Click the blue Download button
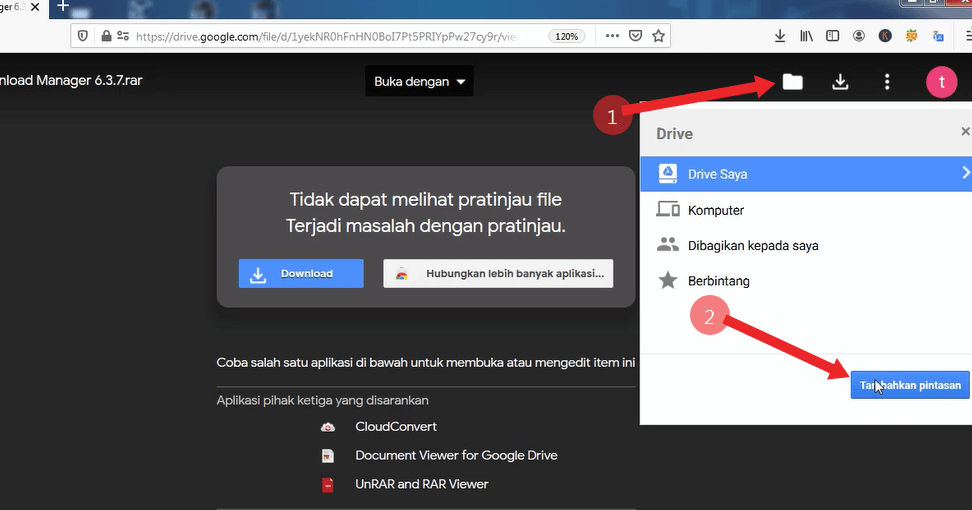 [301, 273]
